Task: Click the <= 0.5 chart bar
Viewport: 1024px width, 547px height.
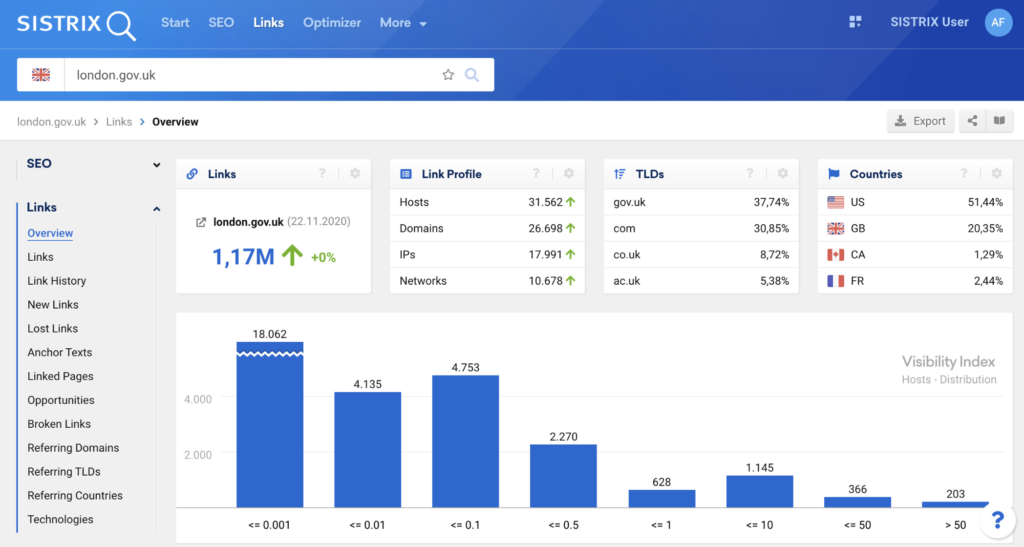Action: coord(564,476)
